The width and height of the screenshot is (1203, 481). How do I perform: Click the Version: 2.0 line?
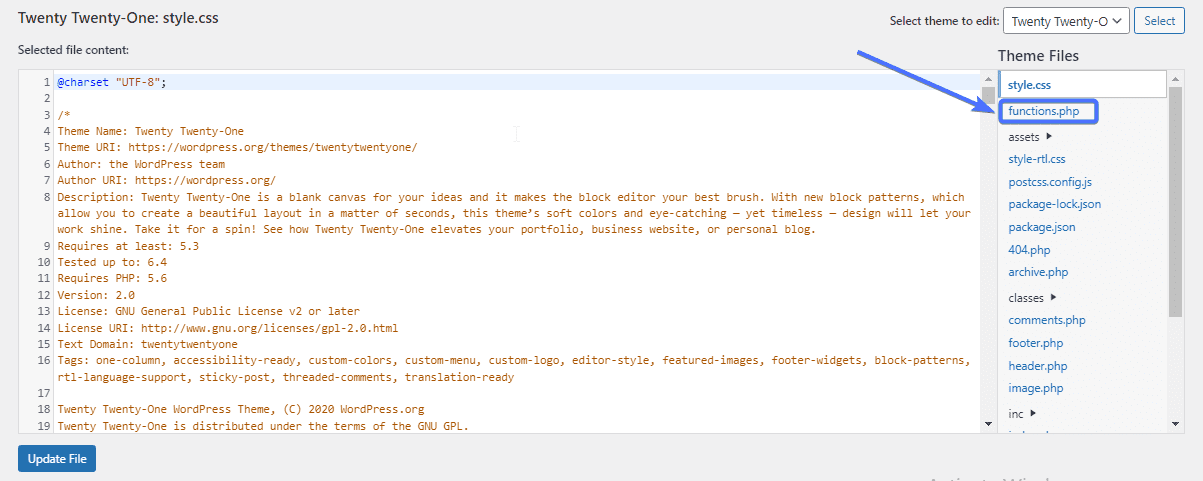click(x=96, y=295)
